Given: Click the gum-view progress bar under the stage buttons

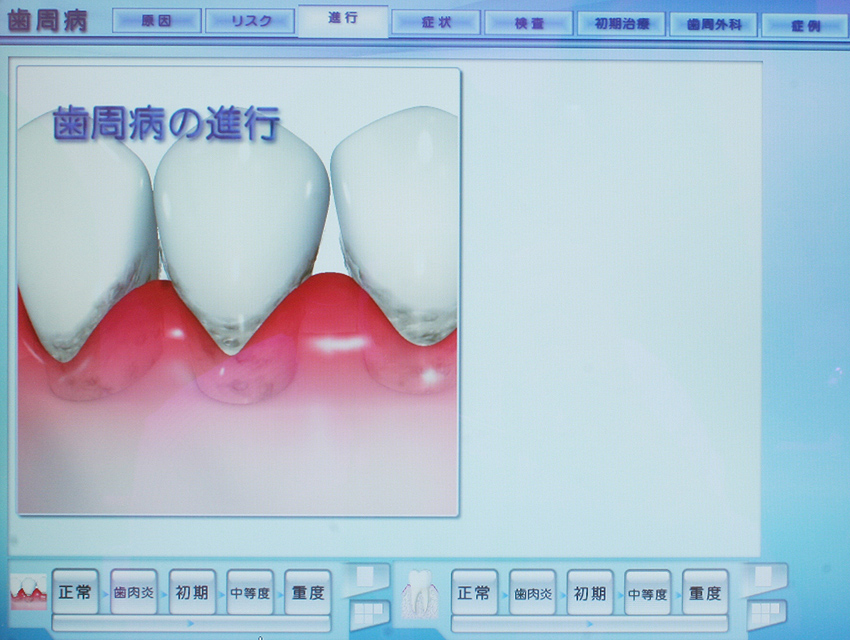Looking at the screenshot, I should click(191, 623).
